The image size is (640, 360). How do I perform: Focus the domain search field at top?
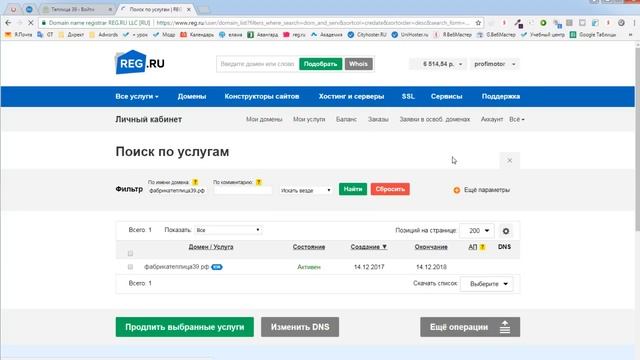click(258, 64)
